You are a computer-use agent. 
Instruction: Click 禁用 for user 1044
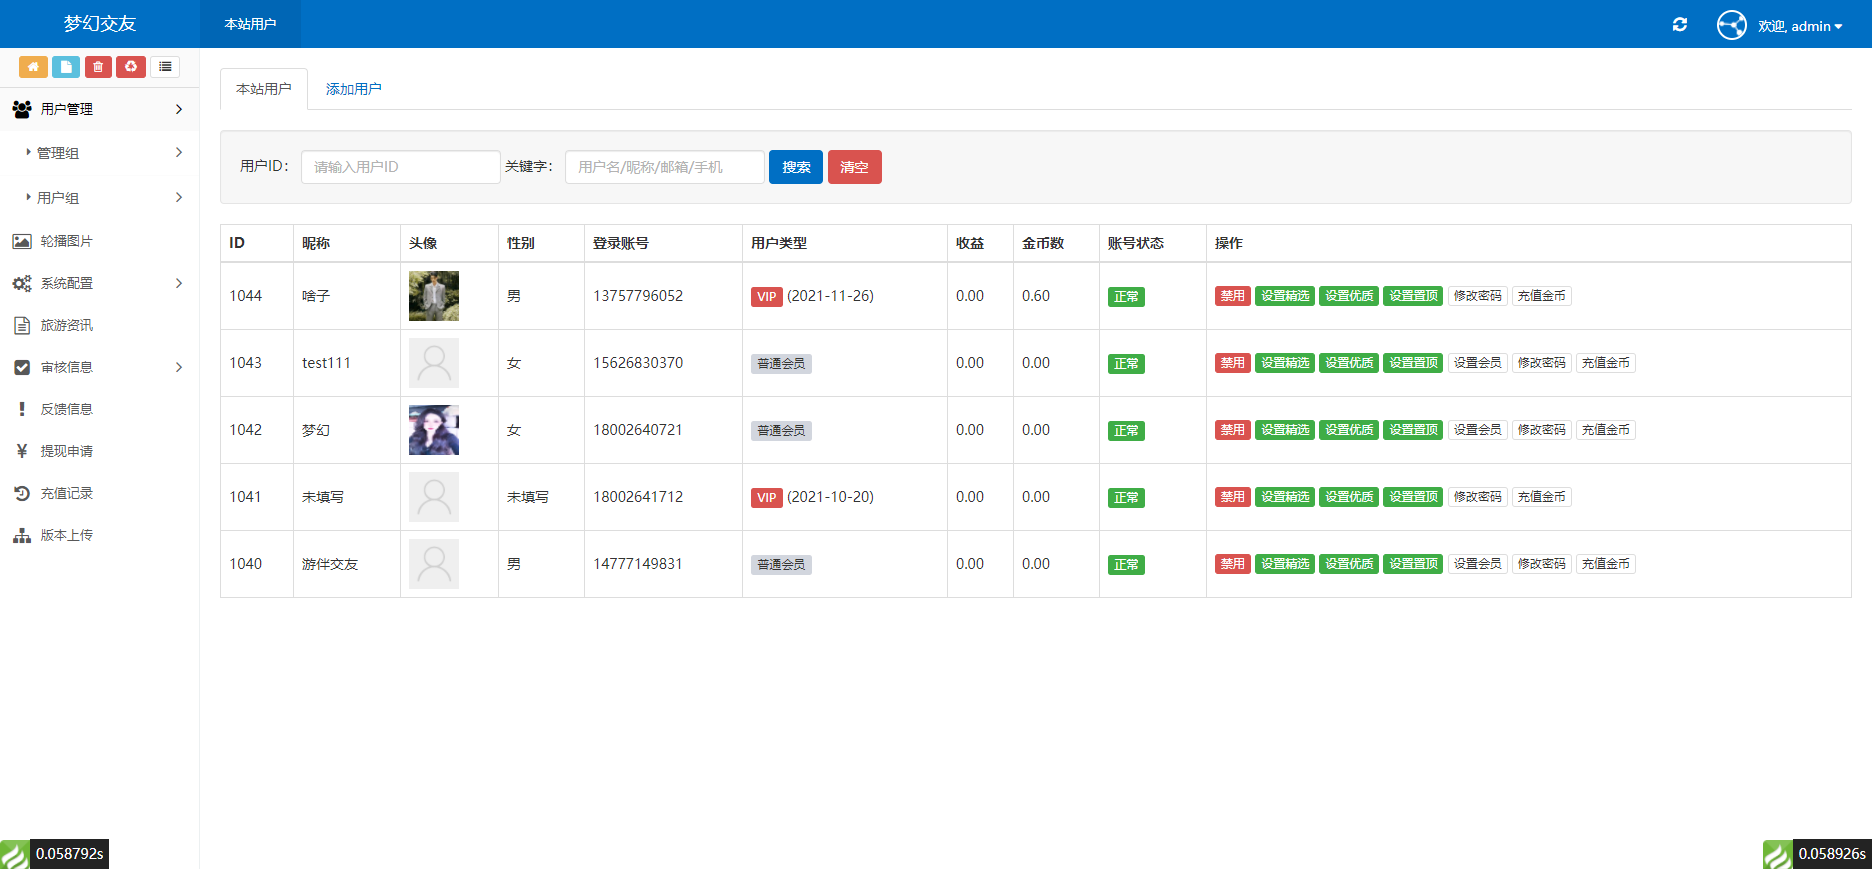click(x=1232, y=296)
